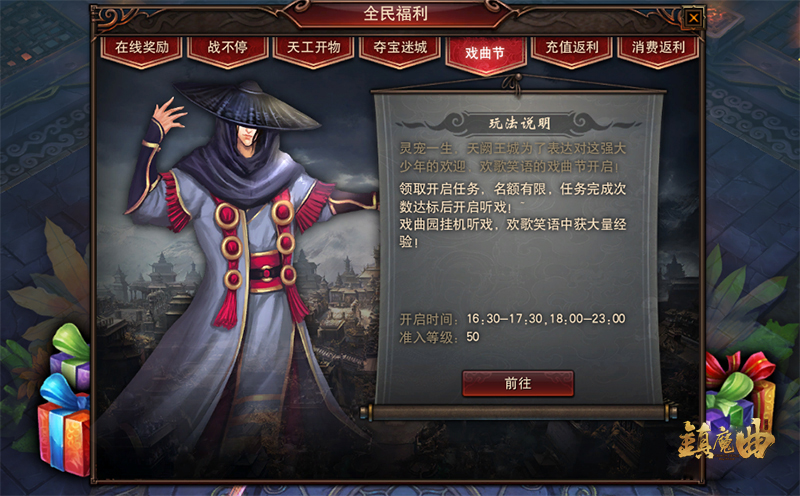Click the 前往 button
The height and width of the screenshot is (496, 800).
[518, 383]
